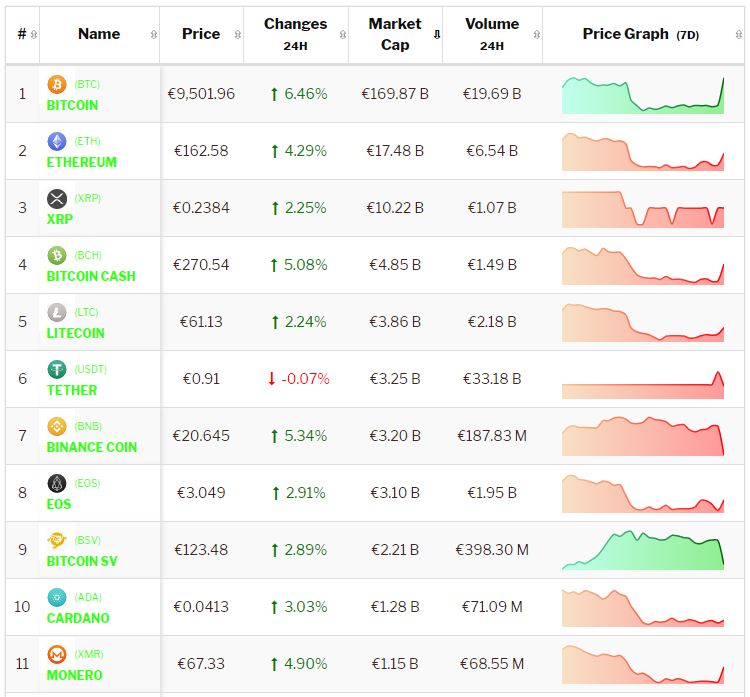Click the Tether logo icon
Image resolution: width=750 pixels, height=697 pixels.
point(57,370)
